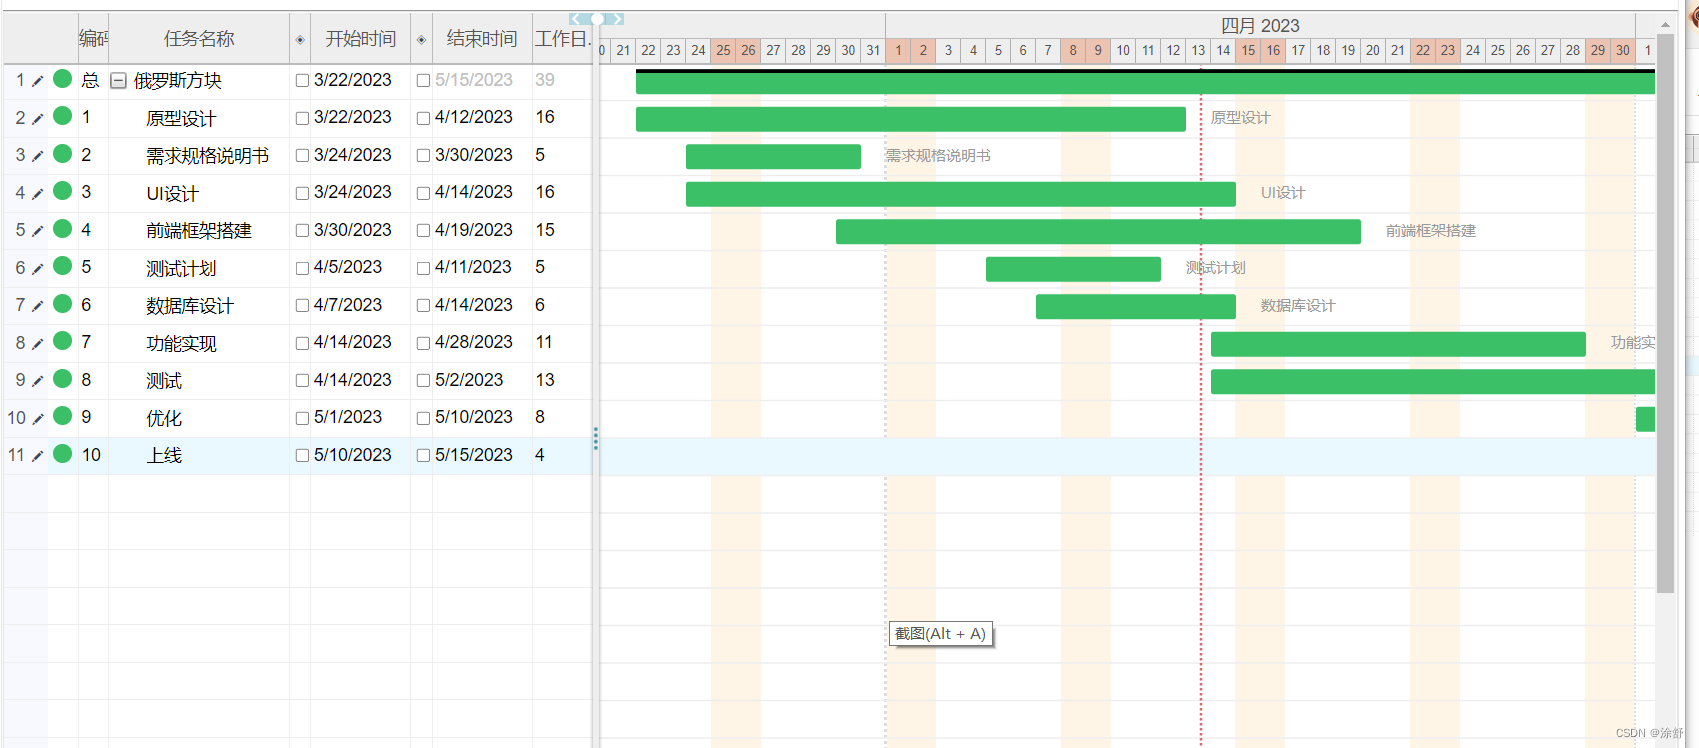Toggle end date checkbox for 4/19/2023
Screen dimensions: 1699x748
[423, 231]
